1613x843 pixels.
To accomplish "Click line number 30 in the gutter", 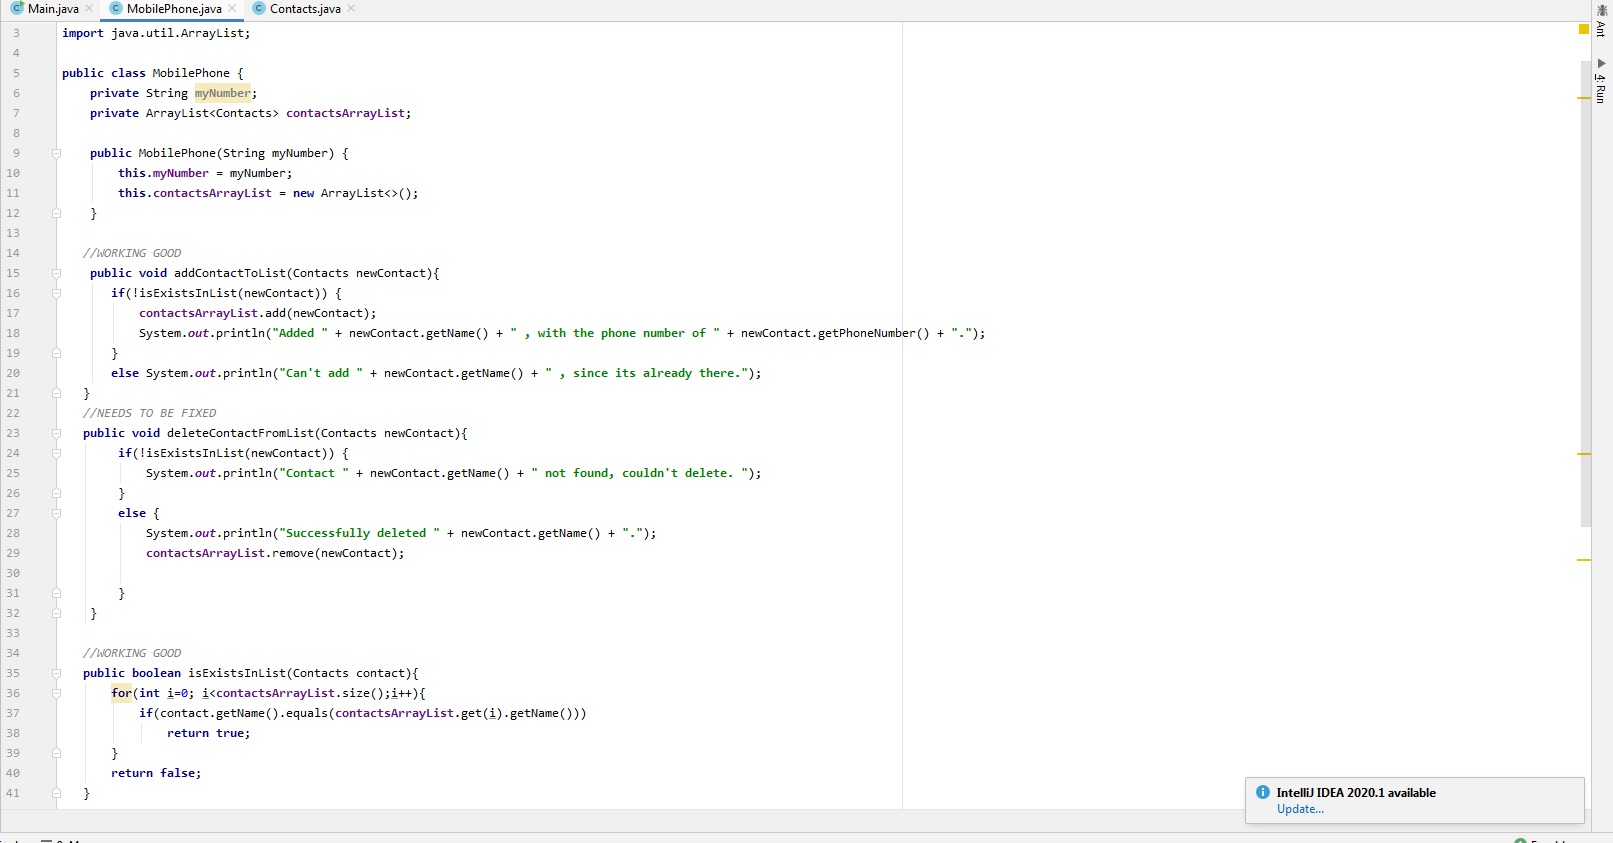I will [x=13, y=573].
